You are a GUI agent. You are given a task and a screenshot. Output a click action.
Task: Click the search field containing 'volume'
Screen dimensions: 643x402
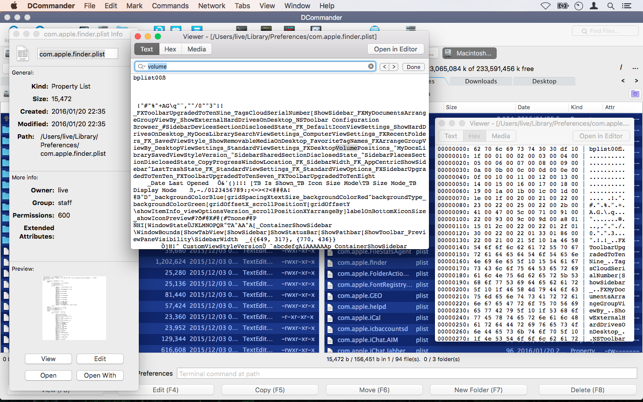[x=255, y=66]
